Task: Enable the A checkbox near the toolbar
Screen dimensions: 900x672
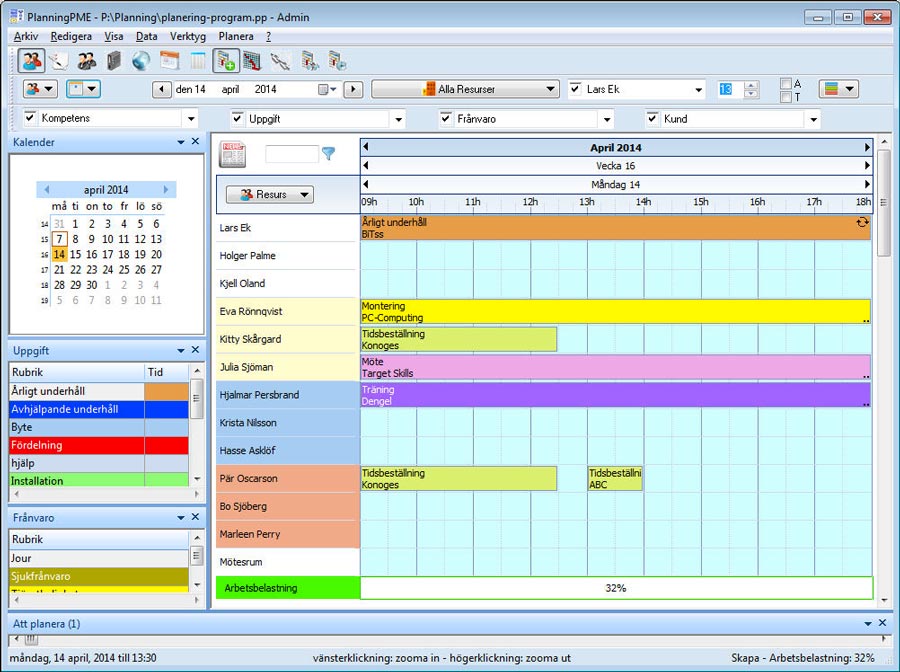Action: click(786, 84)
